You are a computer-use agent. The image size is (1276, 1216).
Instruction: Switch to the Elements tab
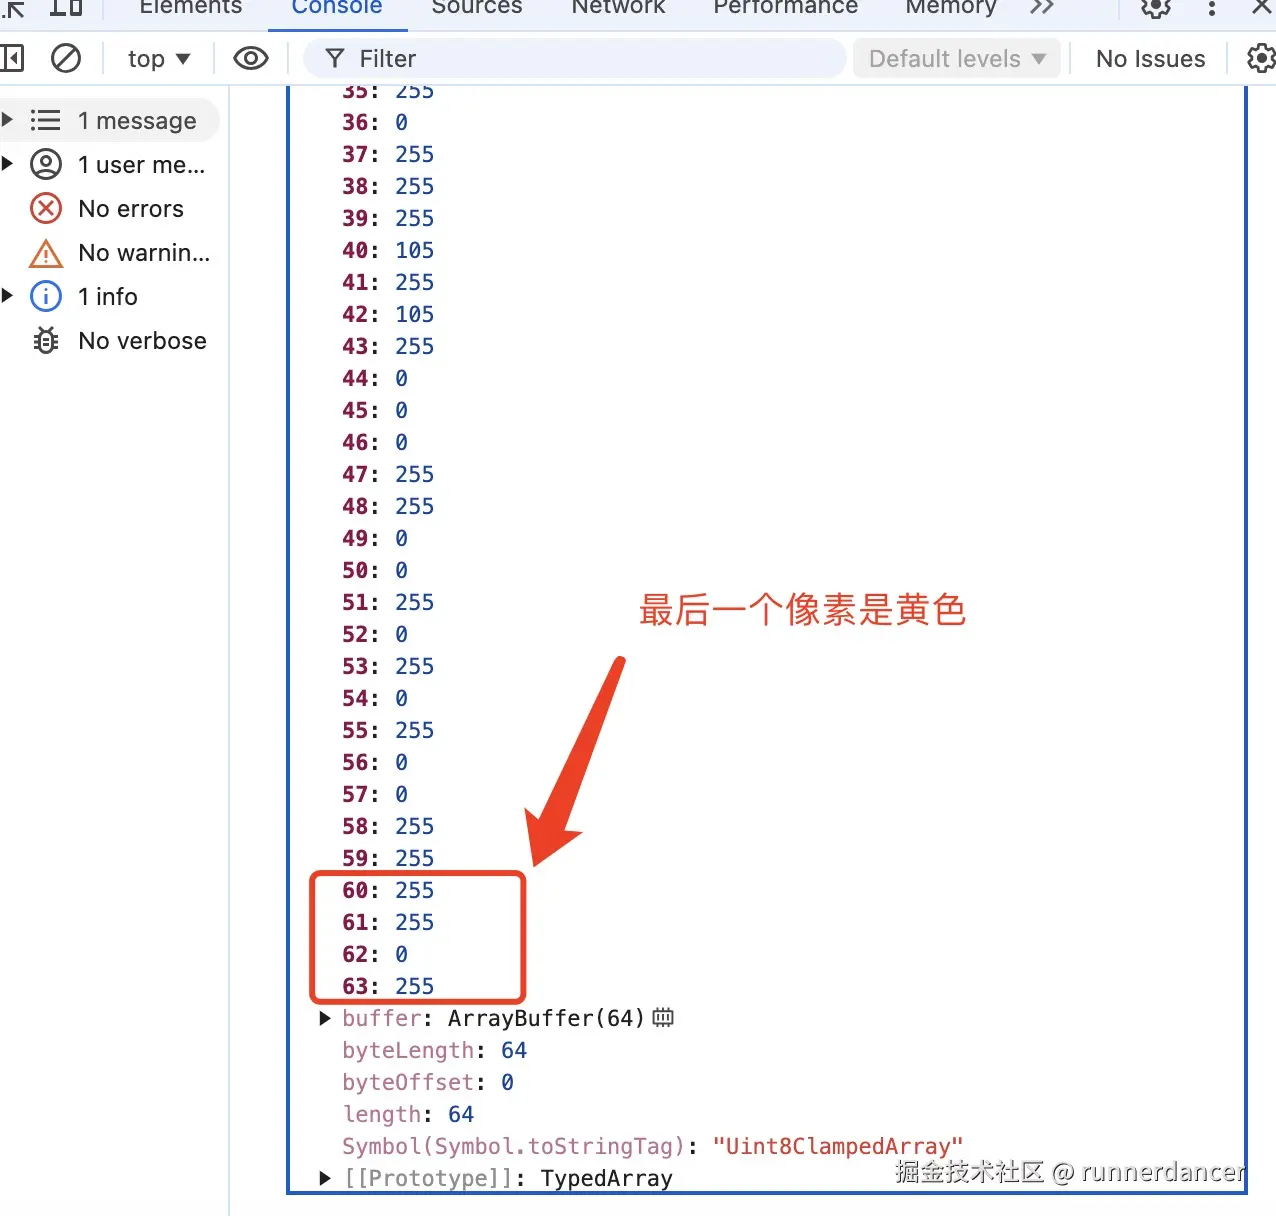click(191, 8)
